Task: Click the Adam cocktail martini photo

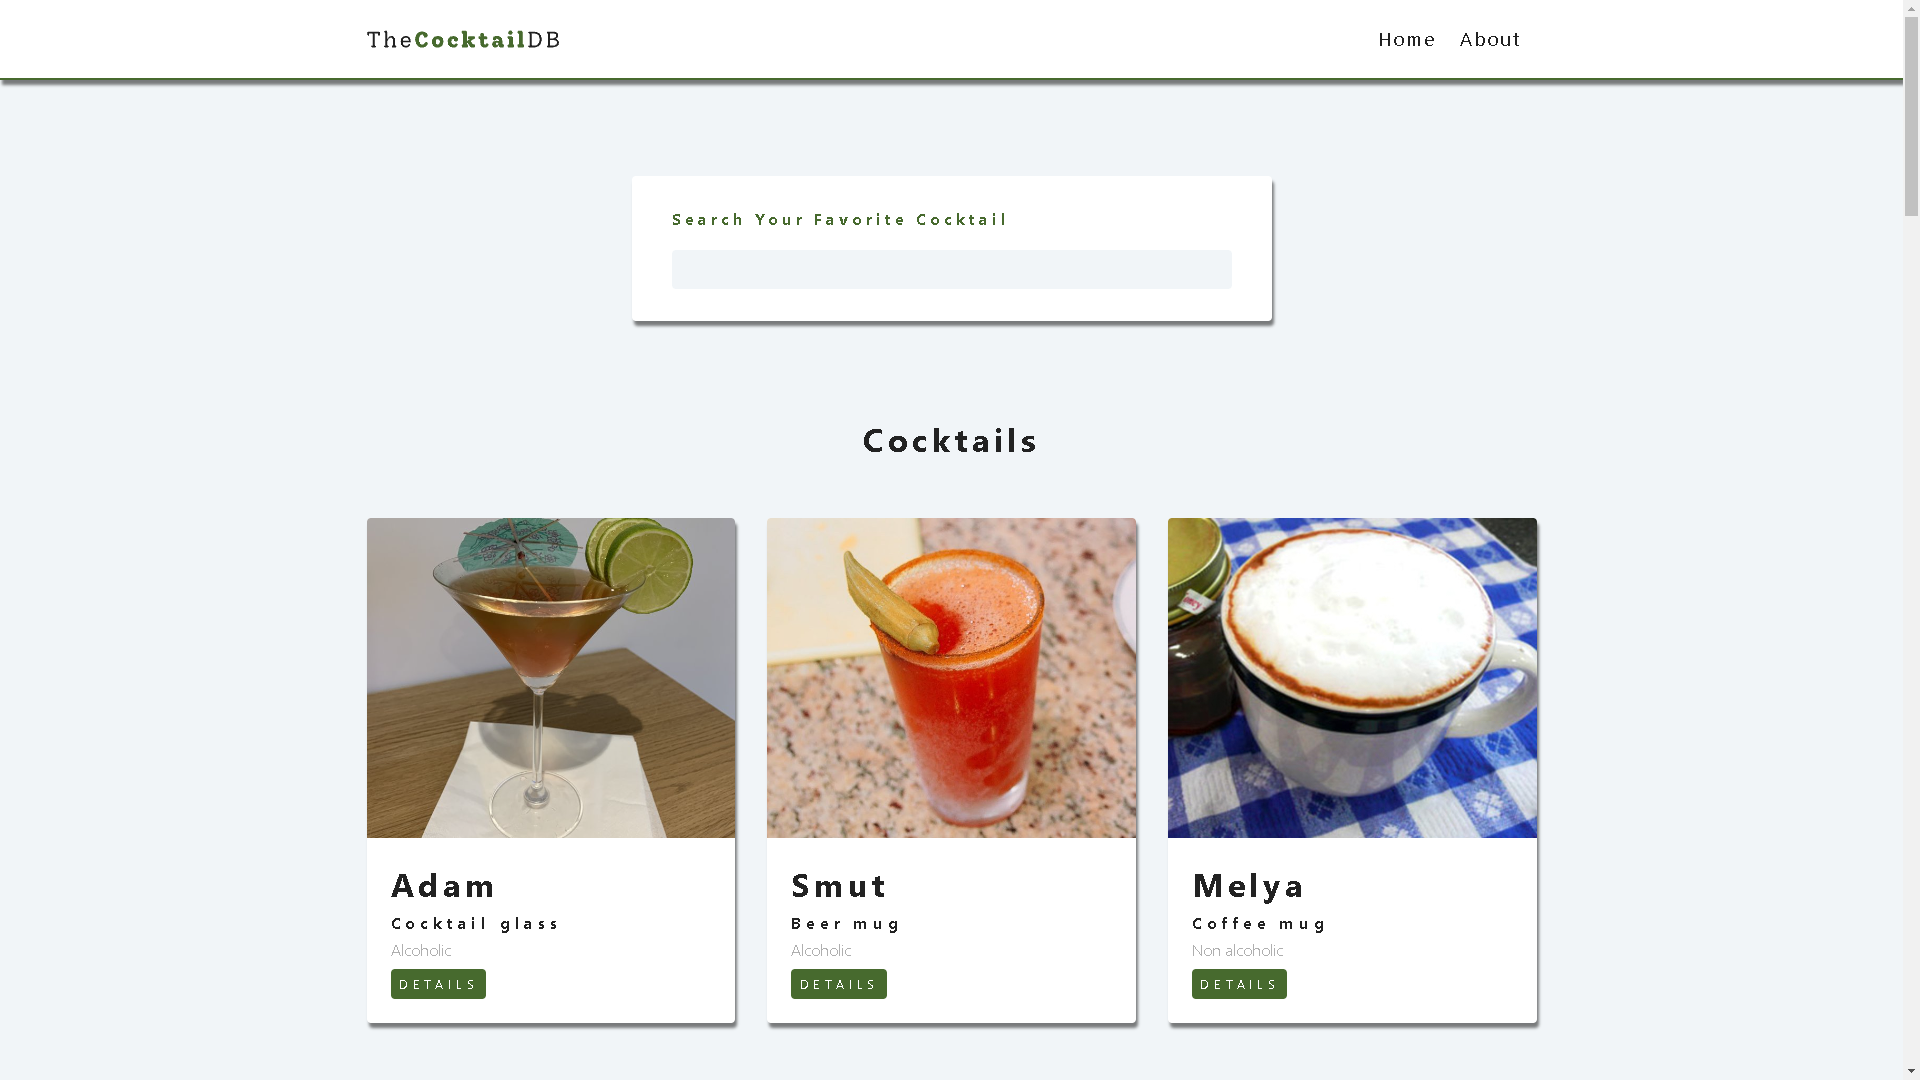Action: coord(551,678)
